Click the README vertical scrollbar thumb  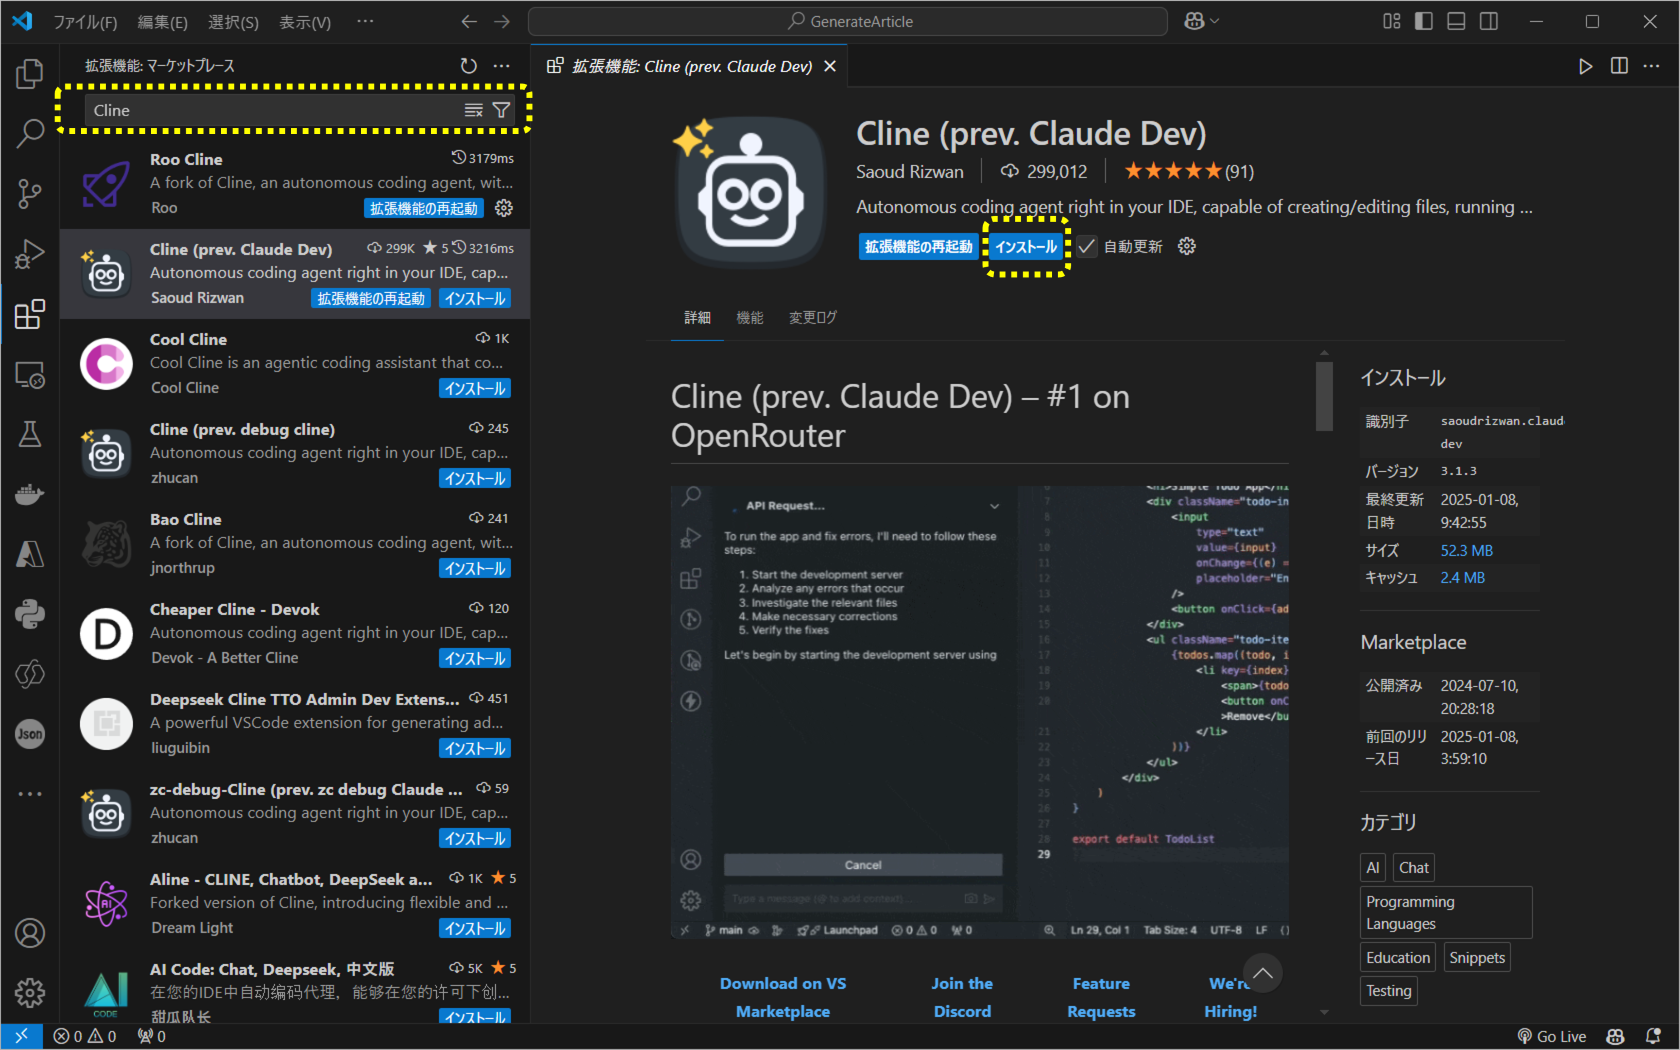1324,396
